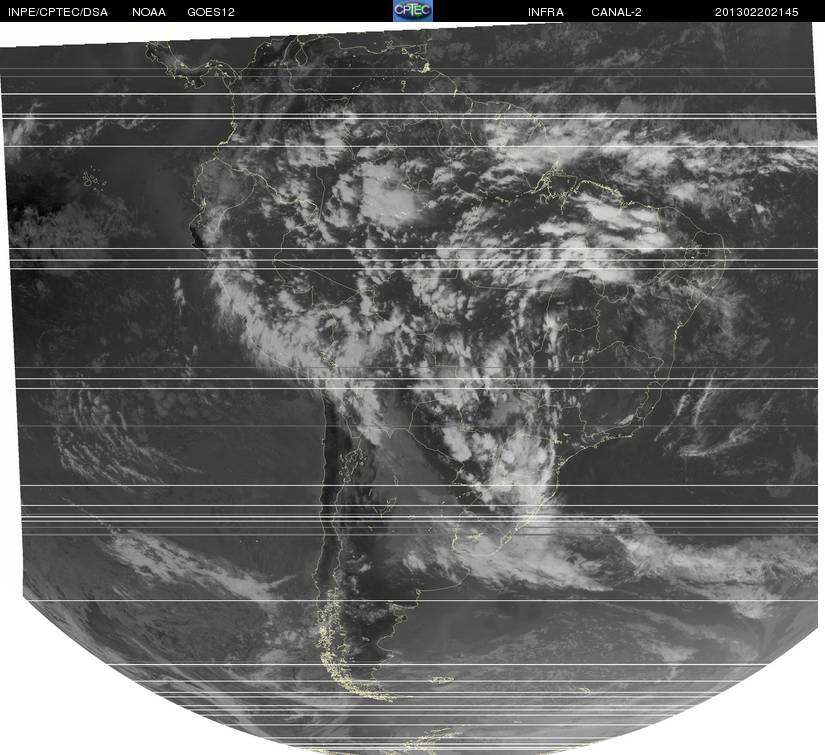Click the NOAA label in header
The height and width of the screenshot is (755, 825).
(x=149, y=12)
